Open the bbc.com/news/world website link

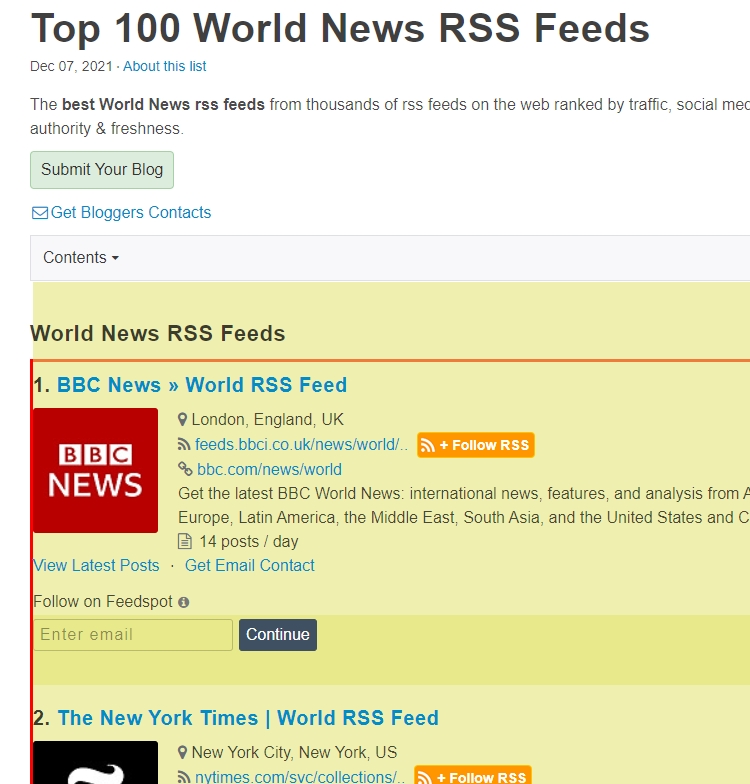click(270, 470)
